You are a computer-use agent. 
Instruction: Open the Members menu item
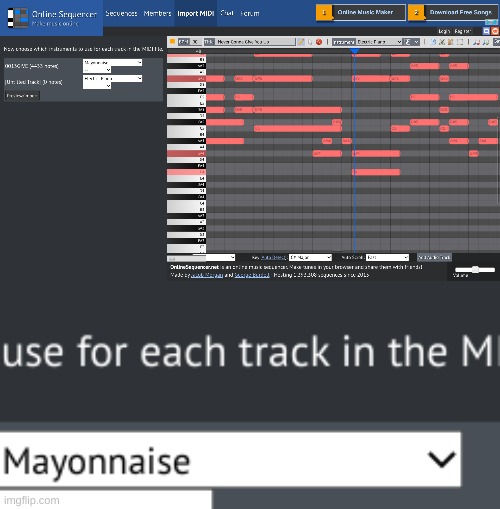[157, 14]
